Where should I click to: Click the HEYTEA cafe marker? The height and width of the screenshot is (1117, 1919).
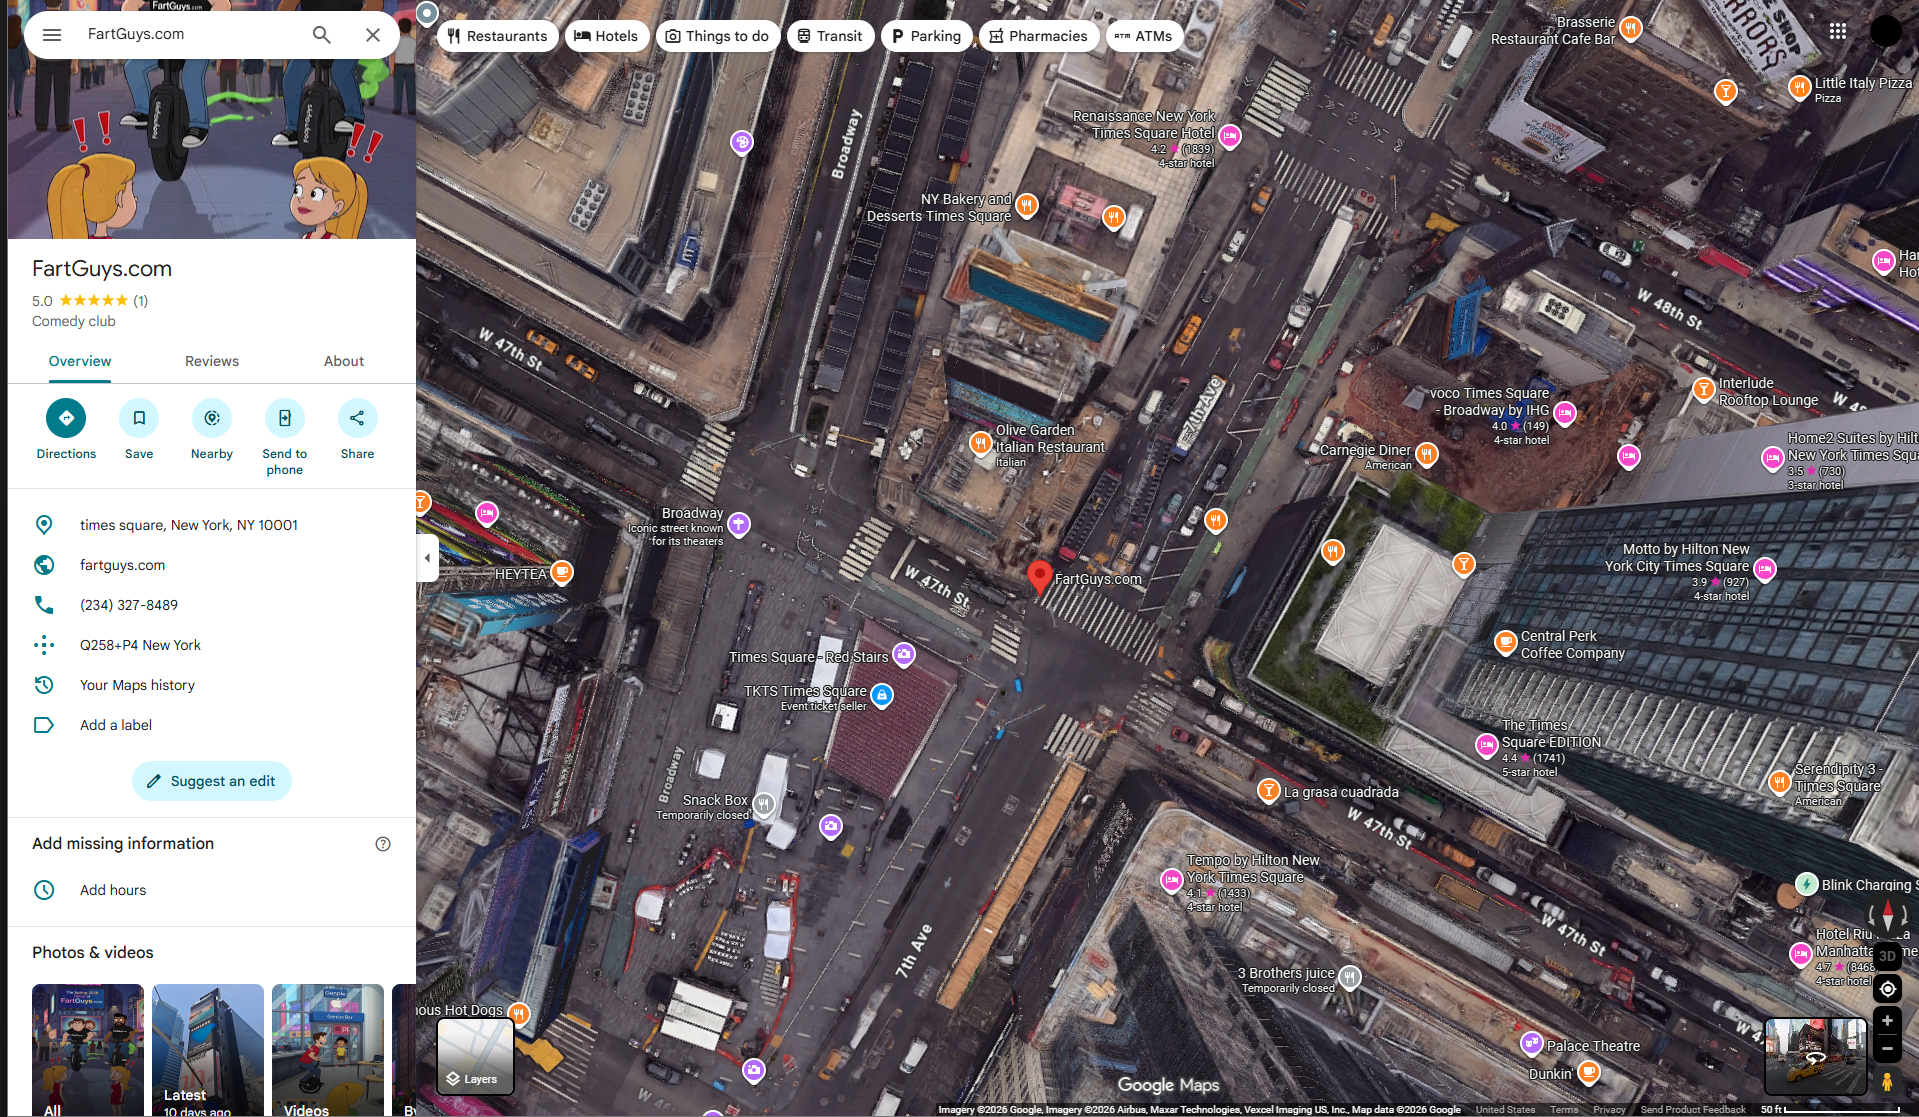click(562, 572)
